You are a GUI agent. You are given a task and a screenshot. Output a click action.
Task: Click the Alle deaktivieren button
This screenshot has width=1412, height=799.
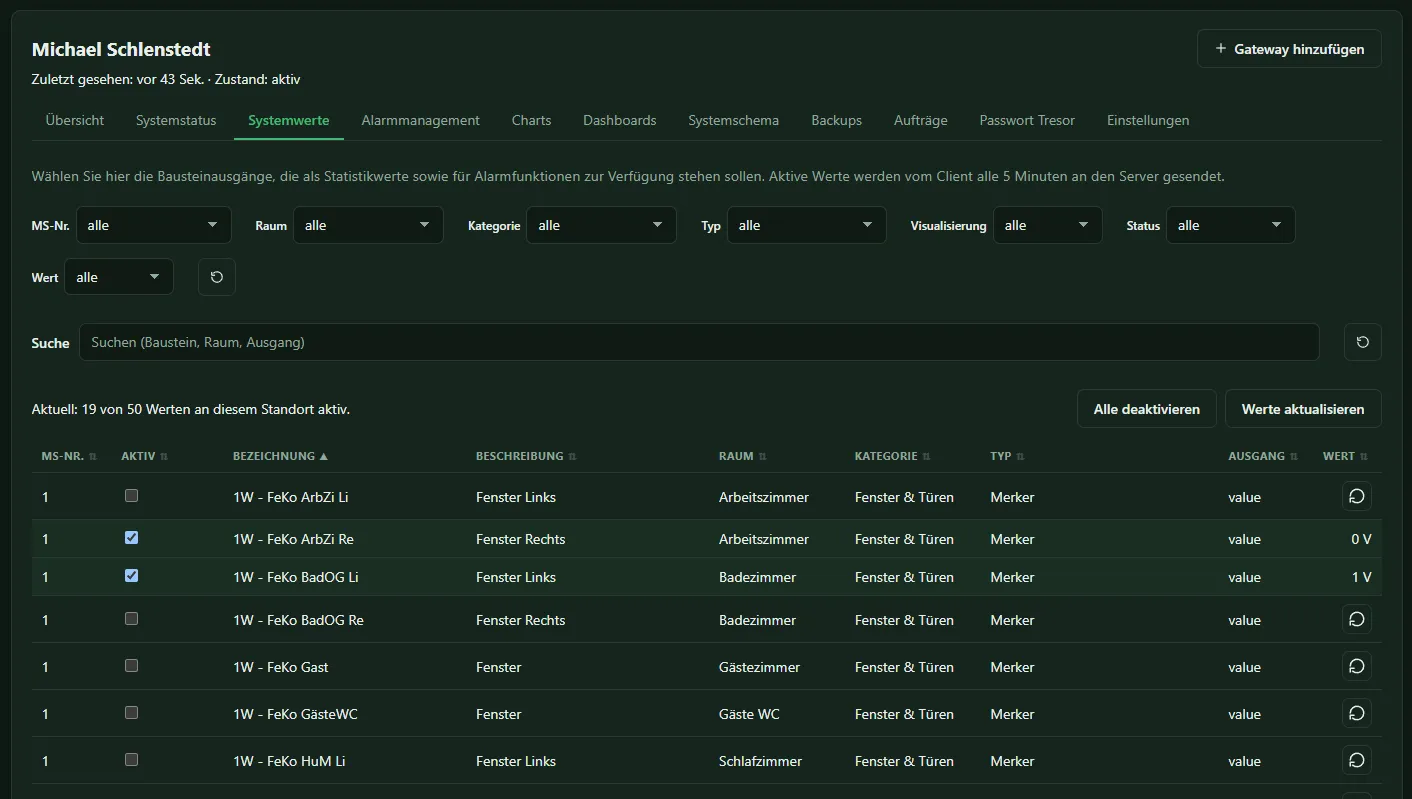click(x=1146, y=409)
